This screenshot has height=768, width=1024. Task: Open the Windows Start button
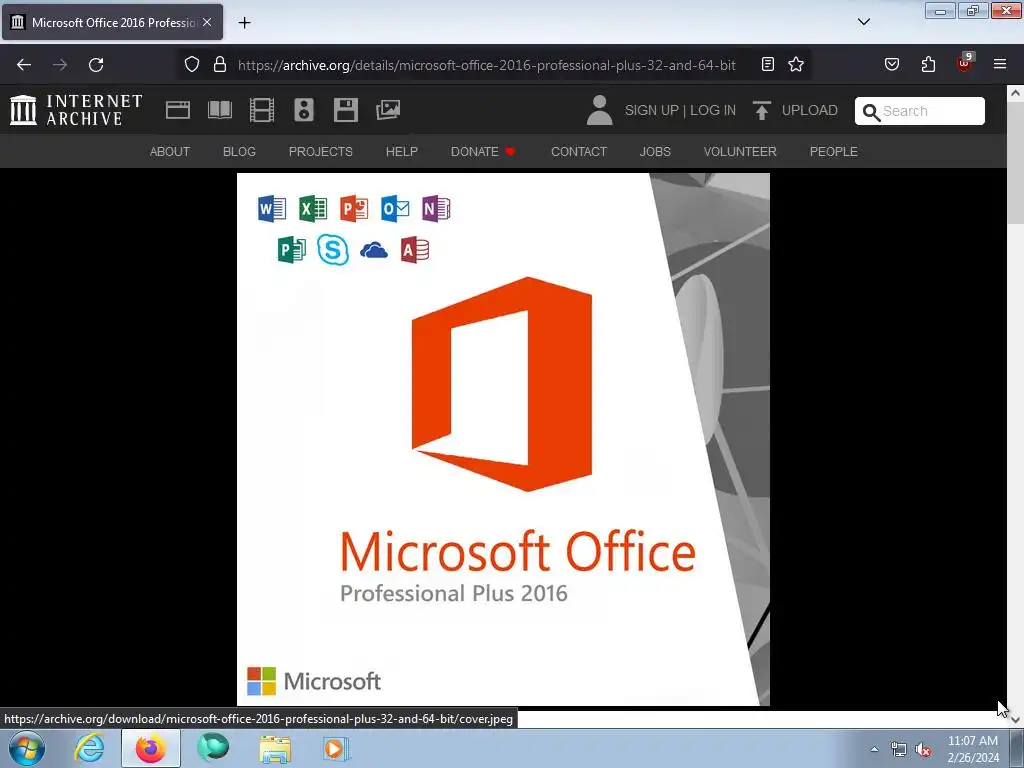click(x=27, y=748)
